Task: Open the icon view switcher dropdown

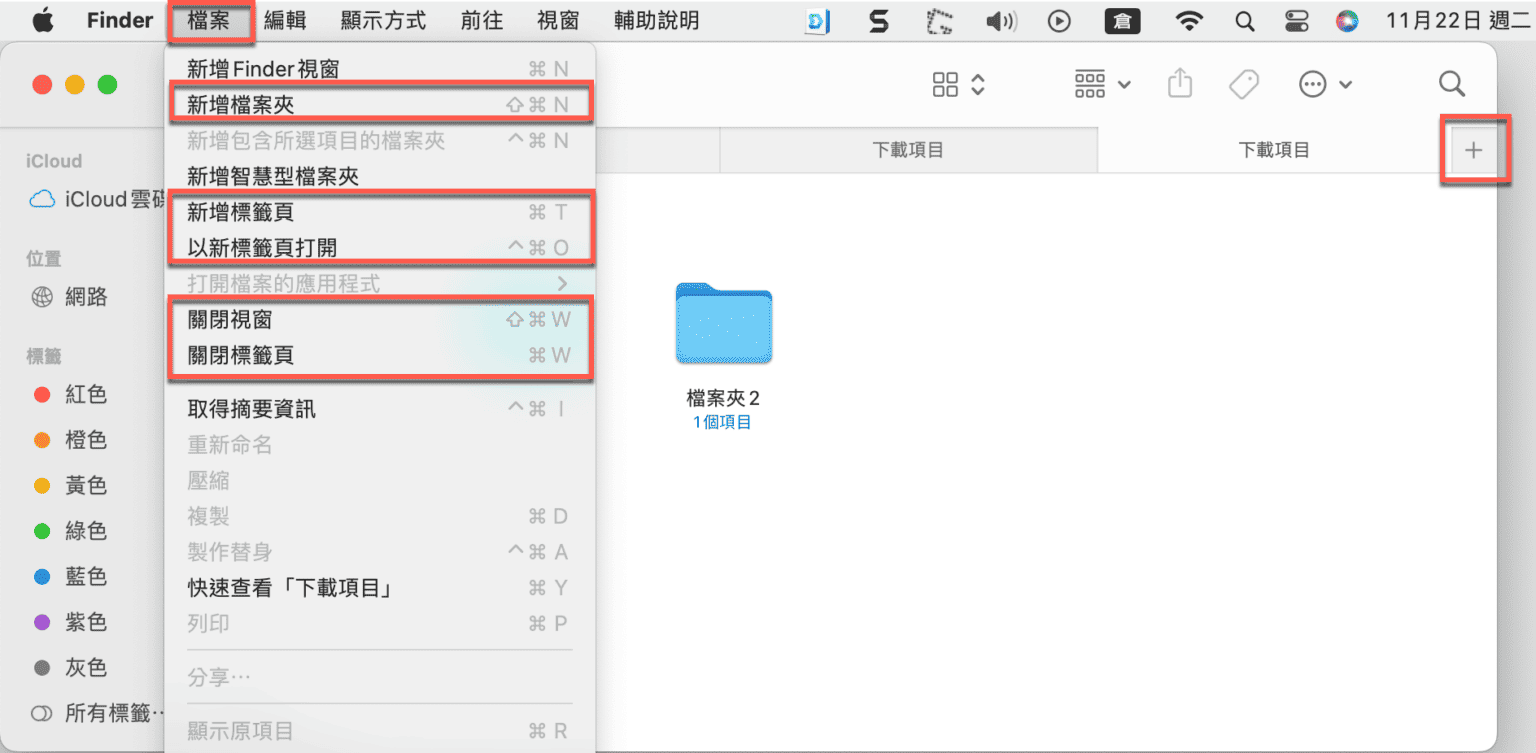Action: coord(958,84)
